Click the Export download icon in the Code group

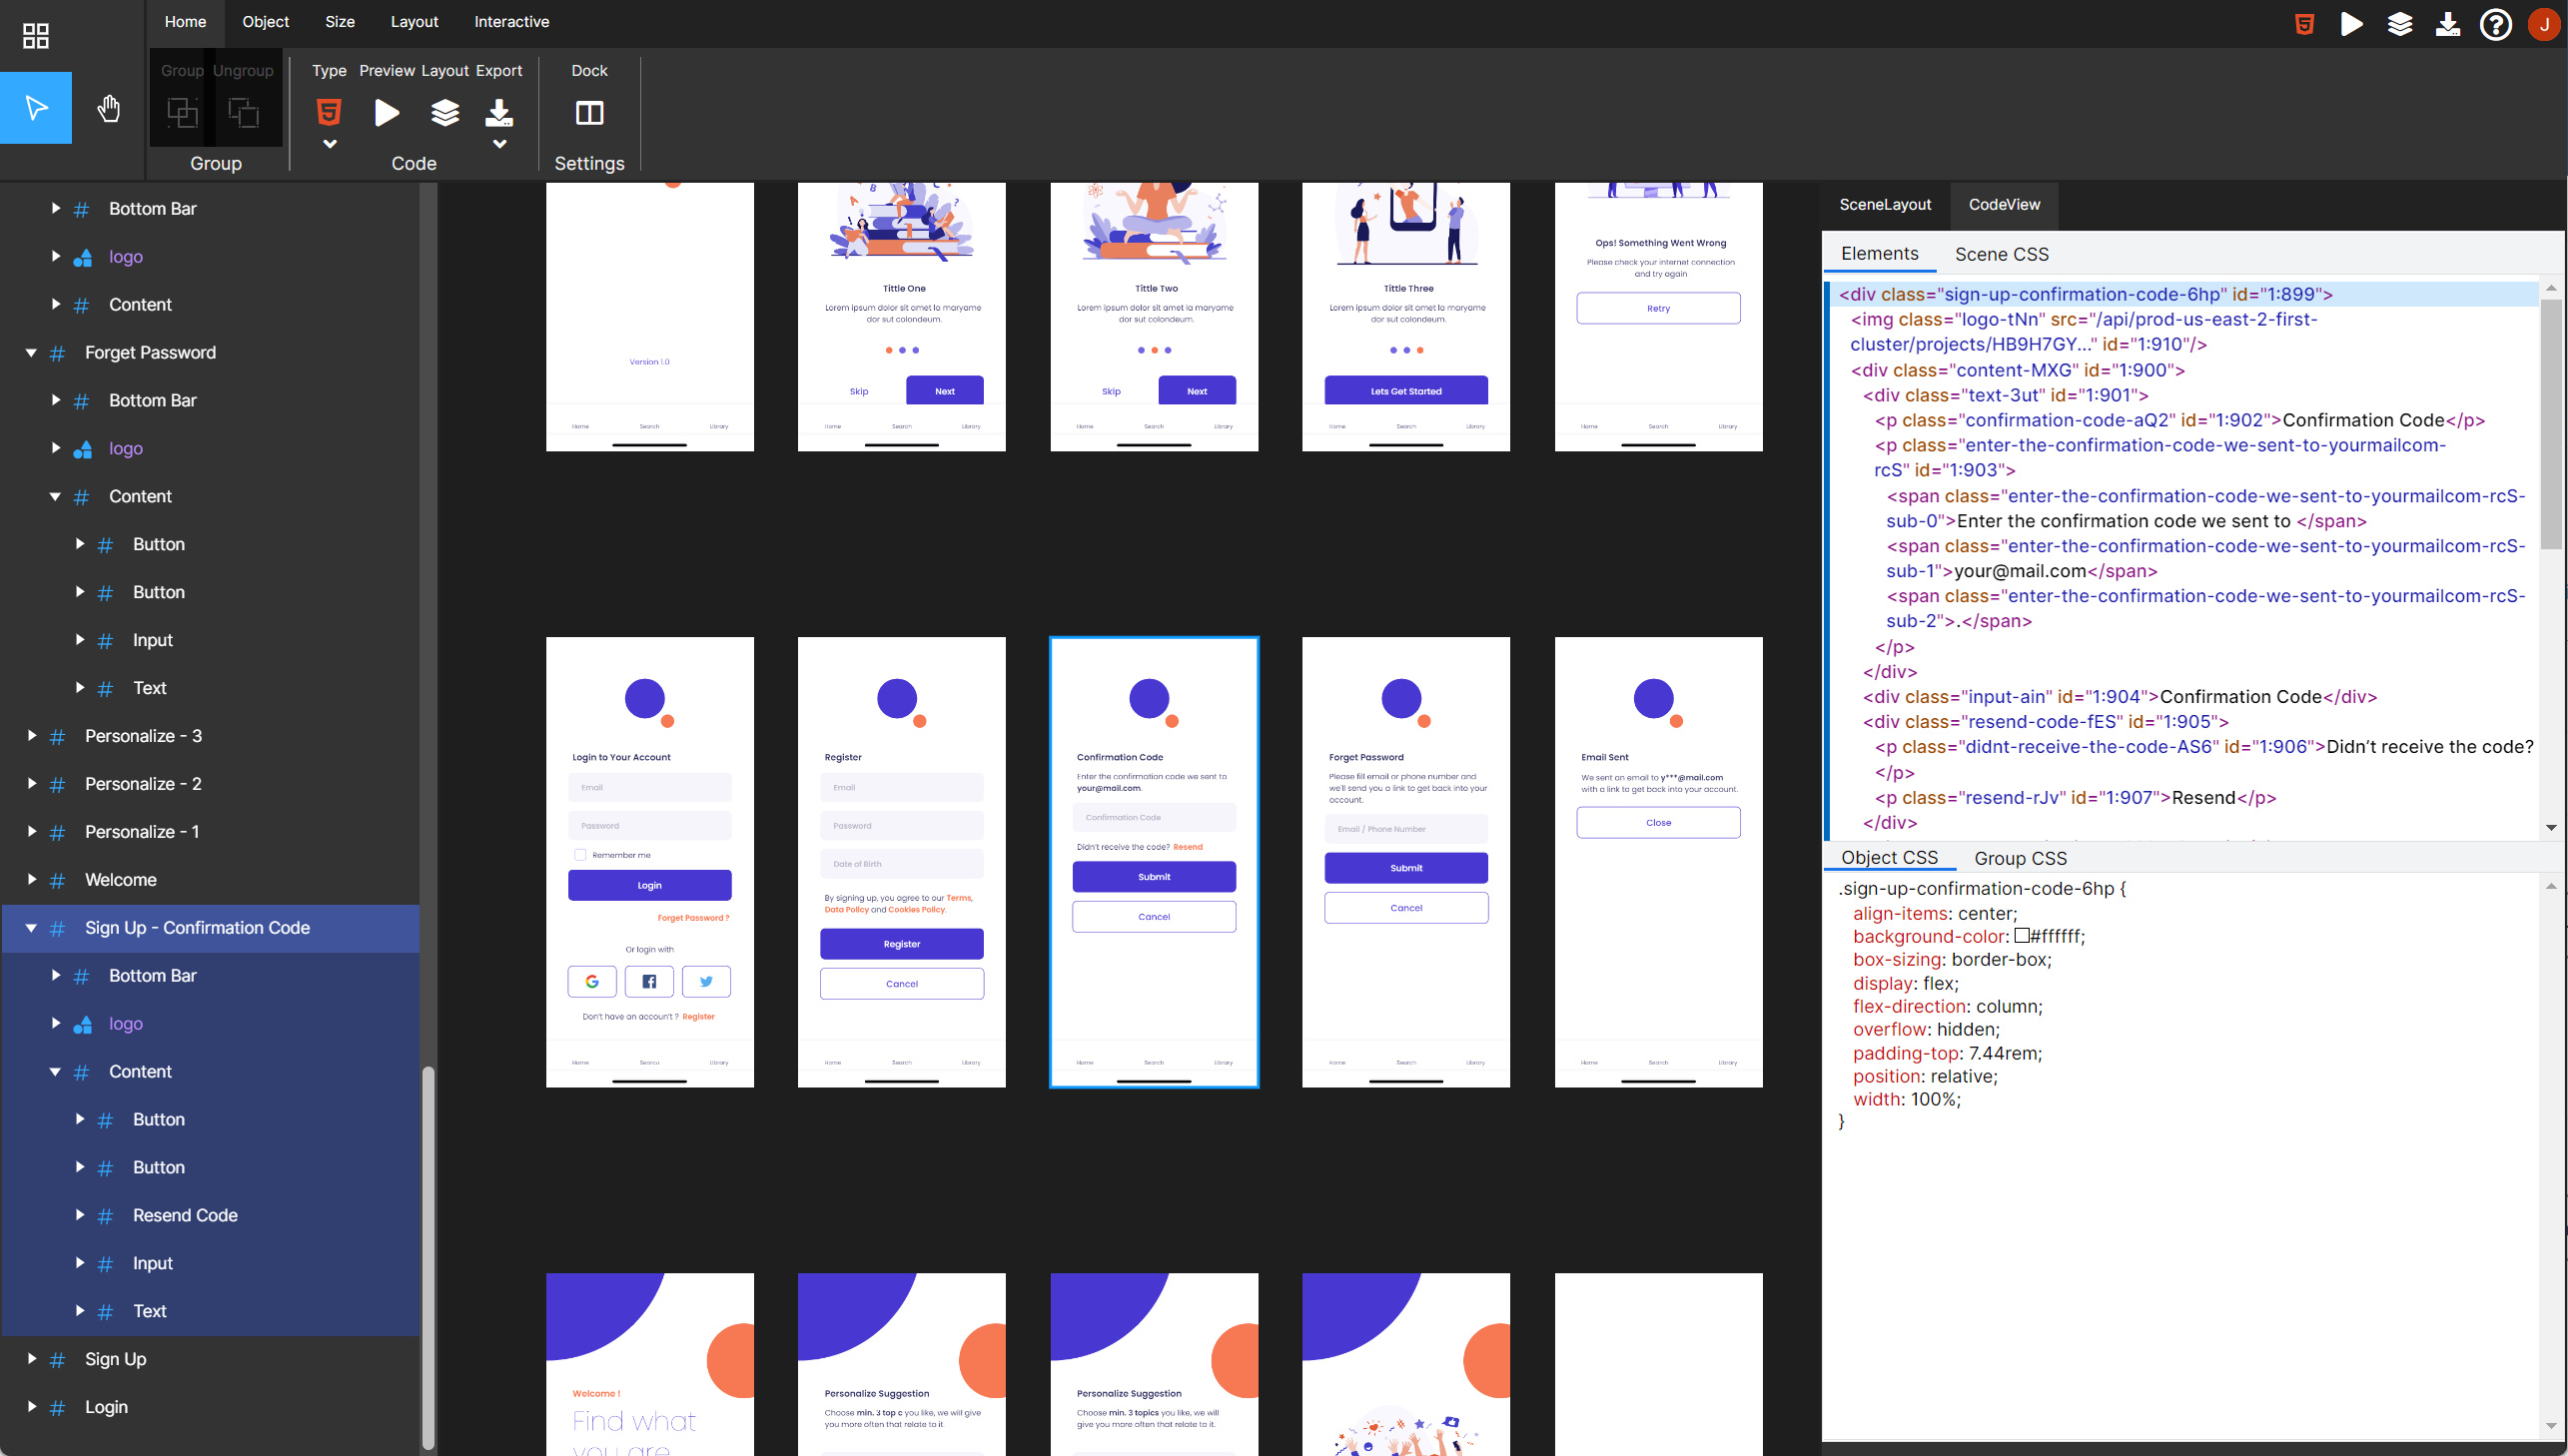[x=499, y=112]
